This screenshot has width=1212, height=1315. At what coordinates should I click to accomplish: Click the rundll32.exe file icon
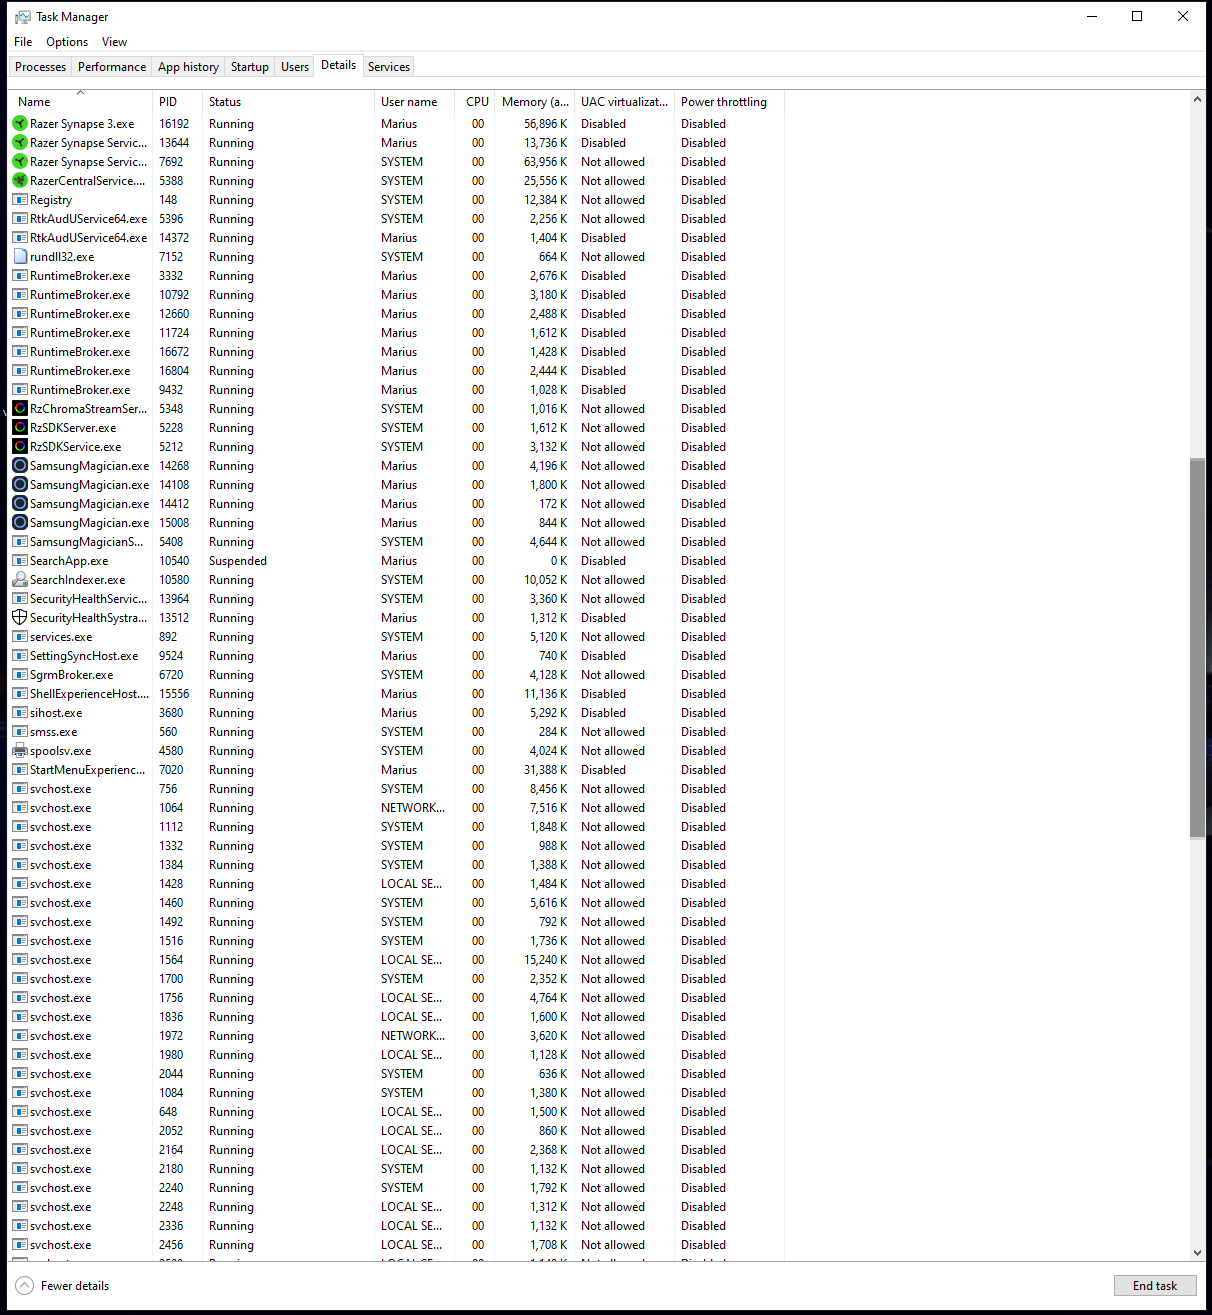(20, 257)
